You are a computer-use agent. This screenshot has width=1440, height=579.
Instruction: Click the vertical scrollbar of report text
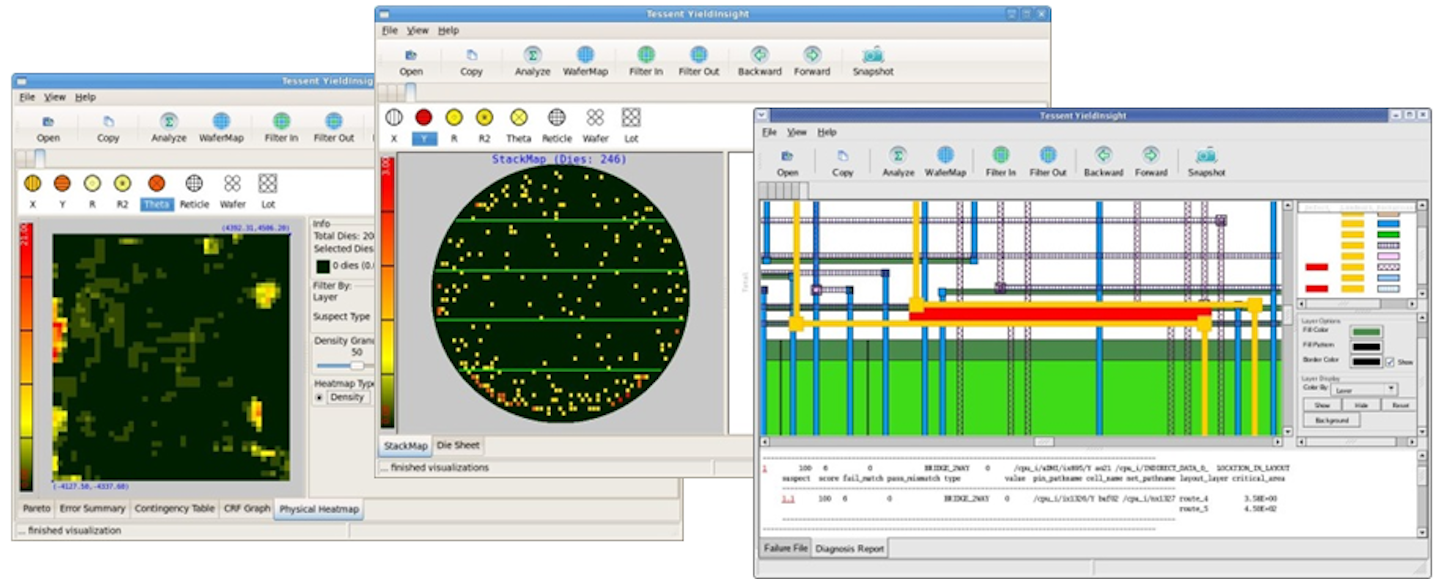(1422, 493)
